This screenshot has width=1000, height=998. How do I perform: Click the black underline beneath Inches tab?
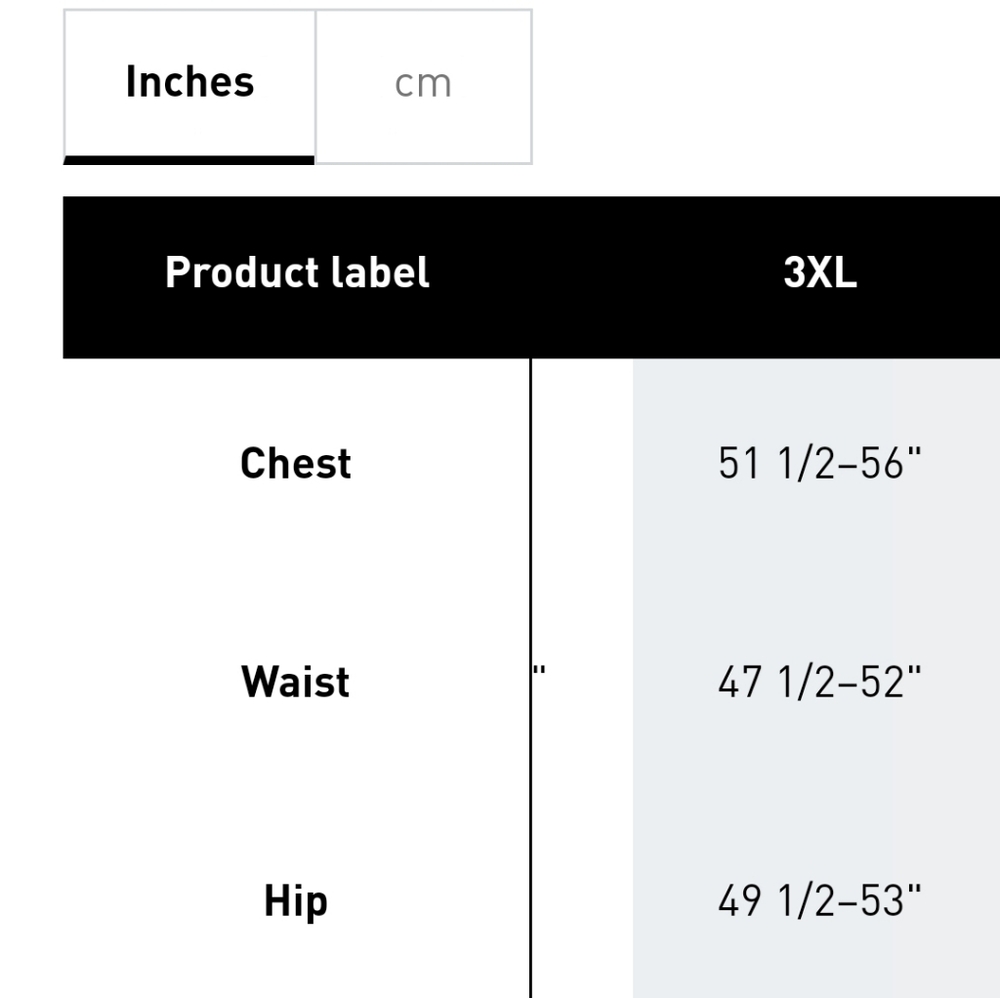[x=189, y=160]
